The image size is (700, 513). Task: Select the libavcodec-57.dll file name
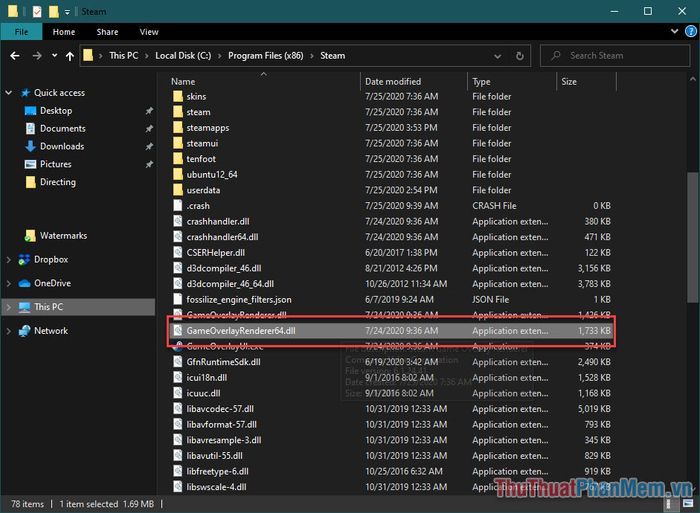point(220,409)
